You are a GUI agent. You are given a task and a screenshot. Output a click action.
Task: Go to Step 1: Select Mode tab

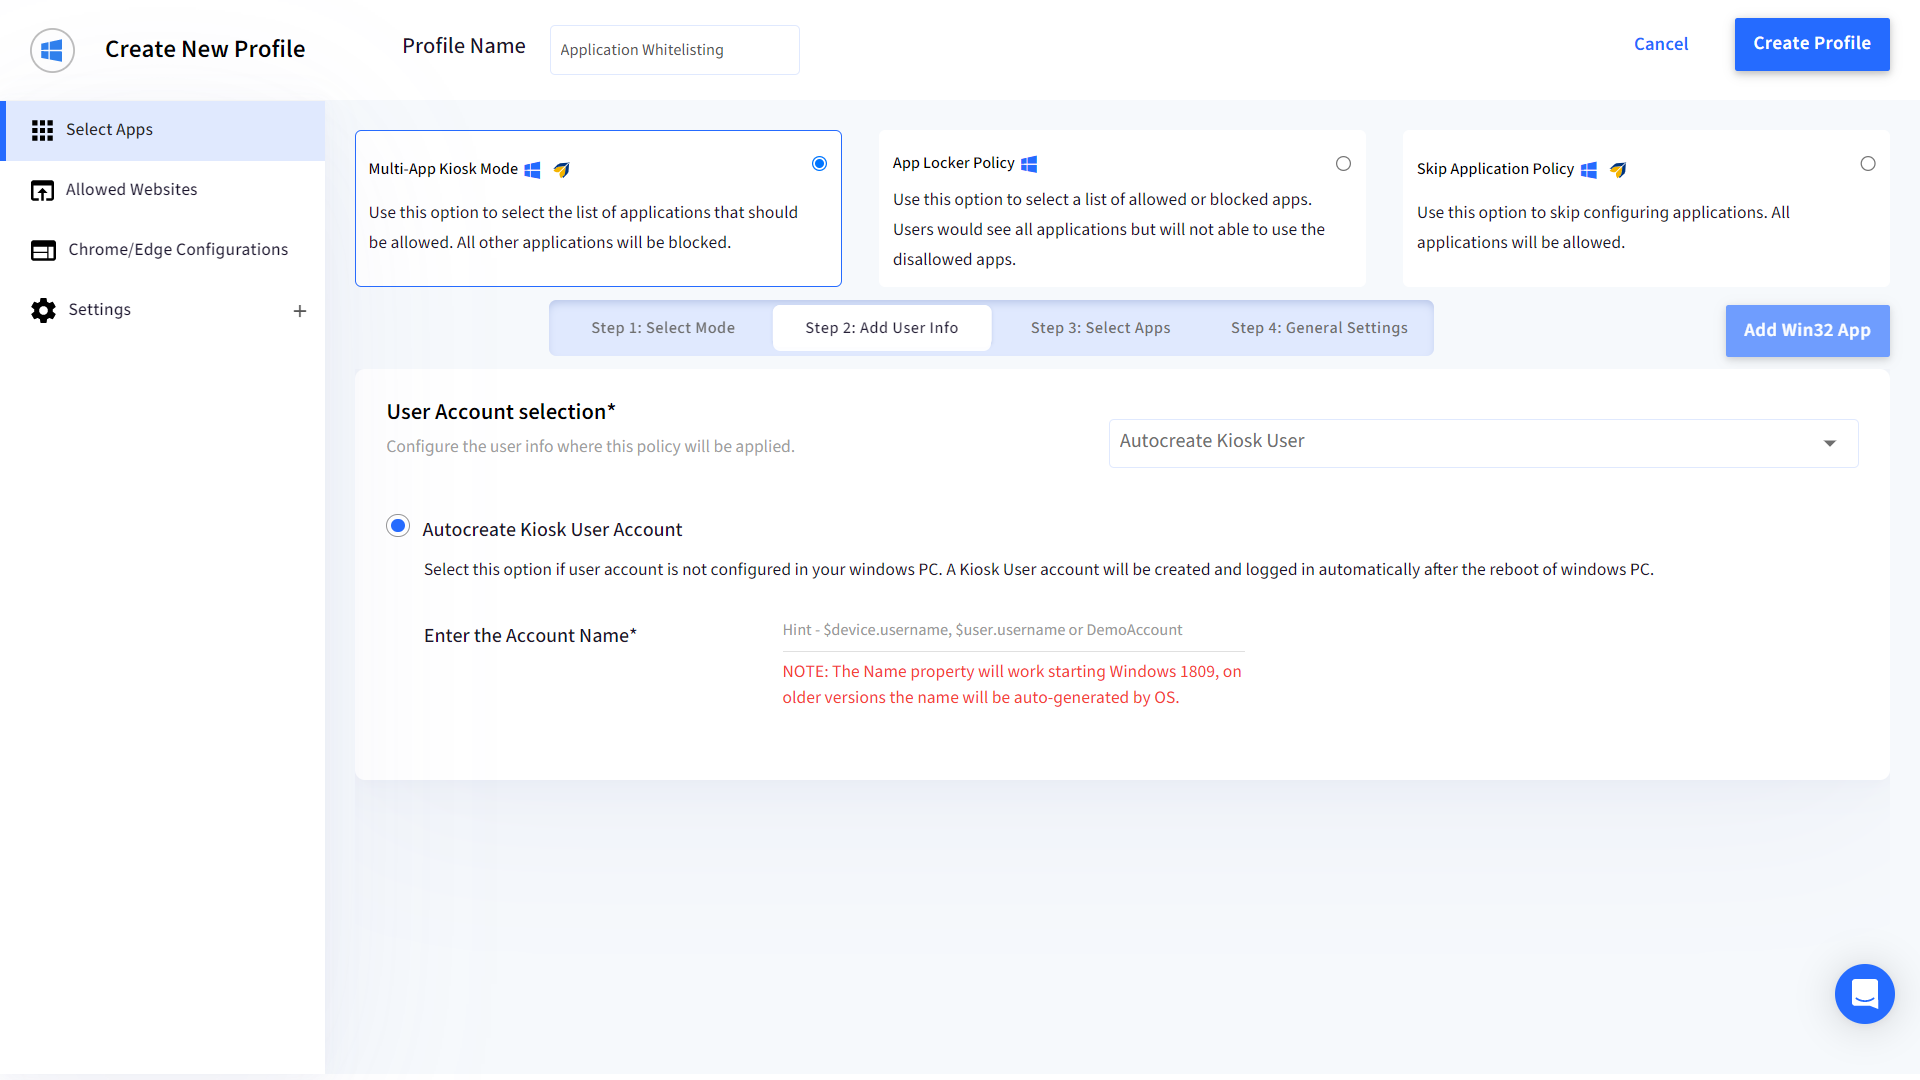[x=663, y=327]
